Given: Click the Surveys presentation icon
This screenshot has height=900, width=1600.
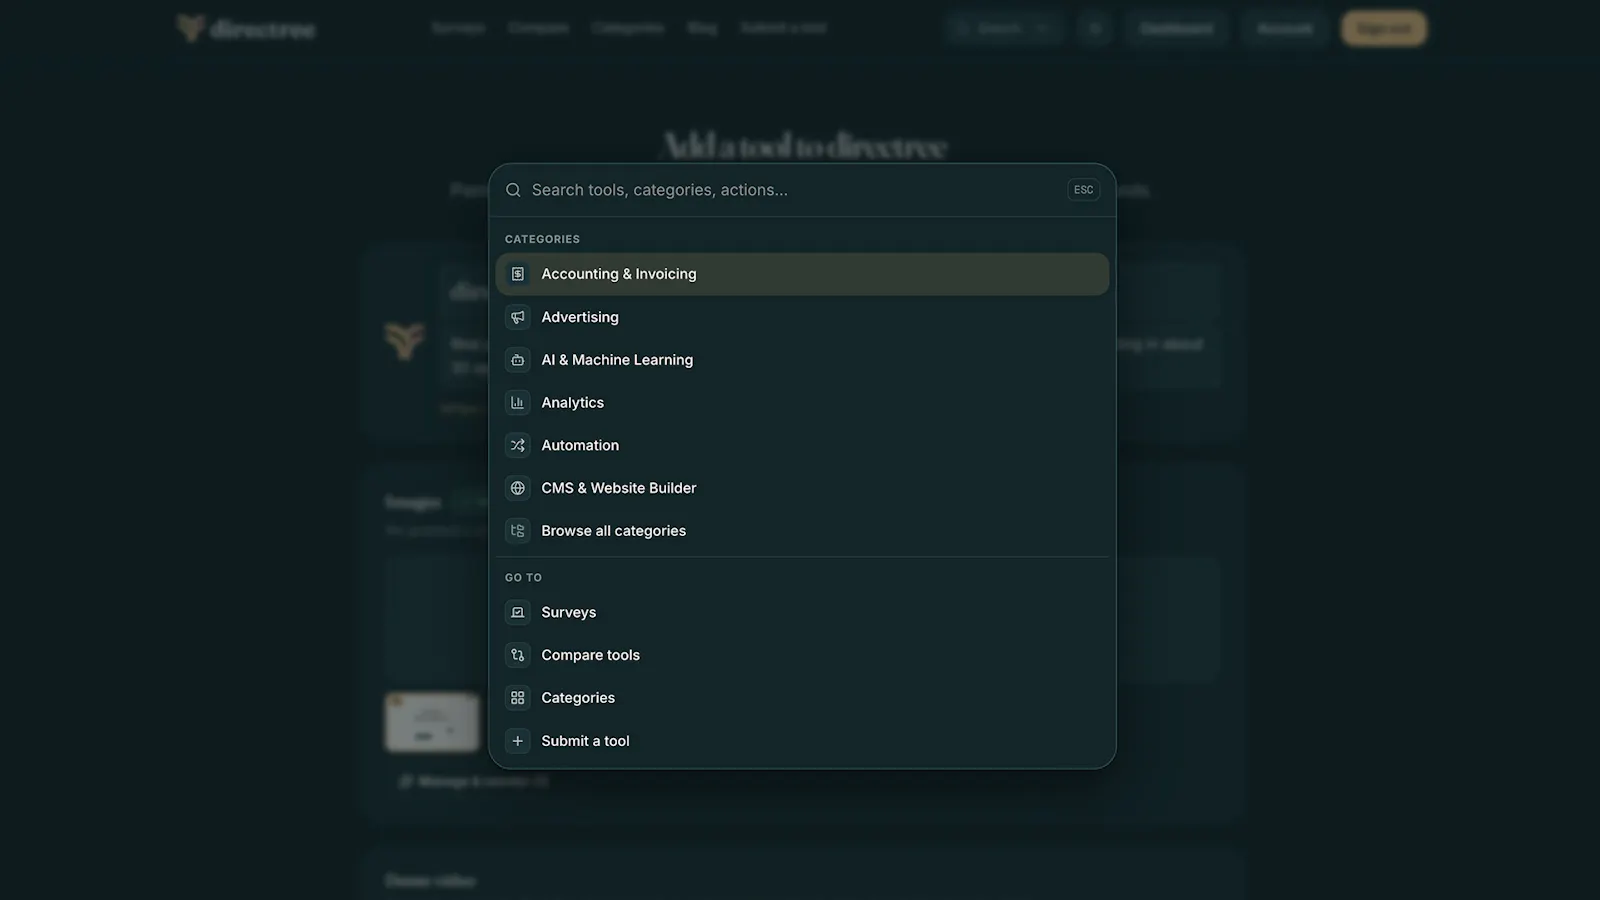Looking at the screenshot, I should (518, 612).
